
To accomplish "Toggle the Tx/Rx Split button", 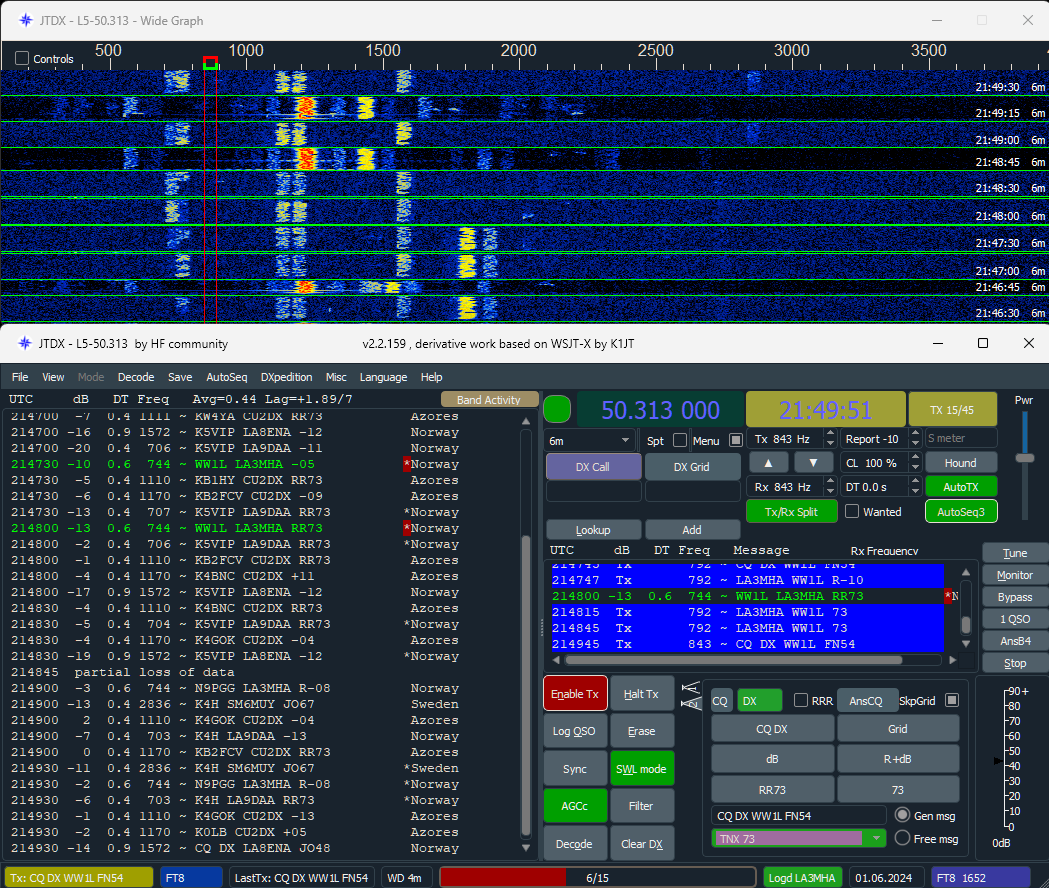I will [x=791, y=512].
